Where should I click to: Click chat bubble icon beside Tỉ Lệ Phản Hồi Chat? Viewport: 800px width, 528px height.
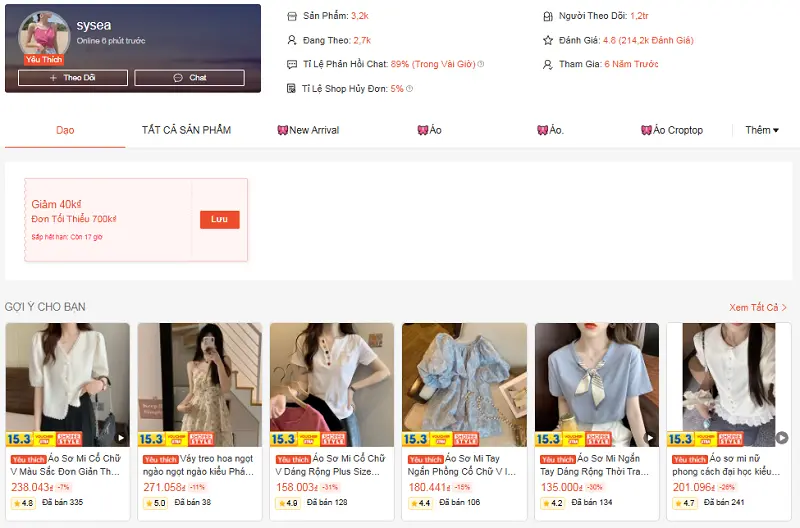[x=292, y=64]
